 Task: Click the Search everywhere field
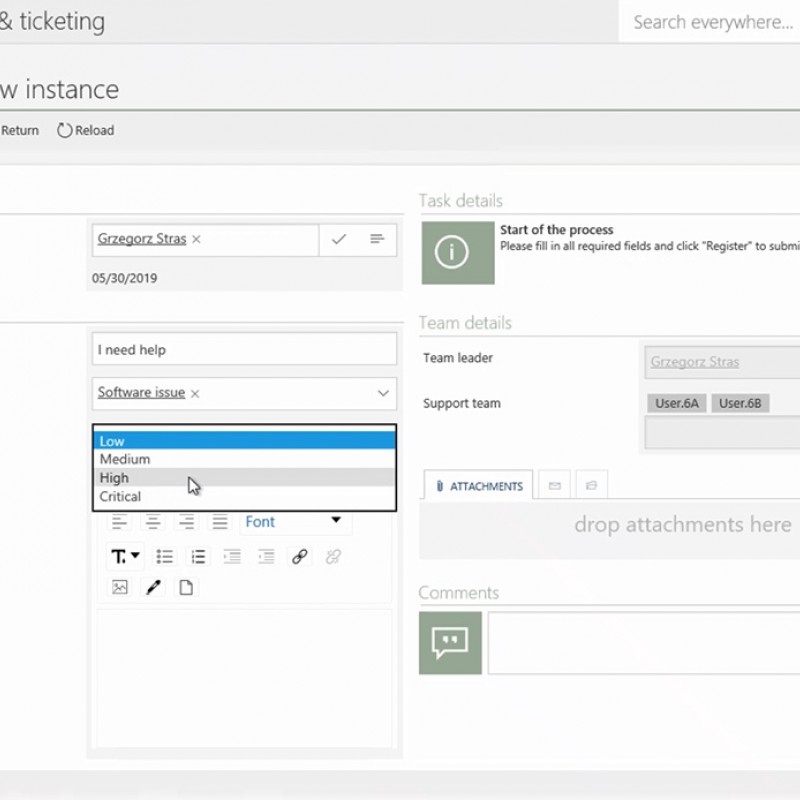[712, 22]
